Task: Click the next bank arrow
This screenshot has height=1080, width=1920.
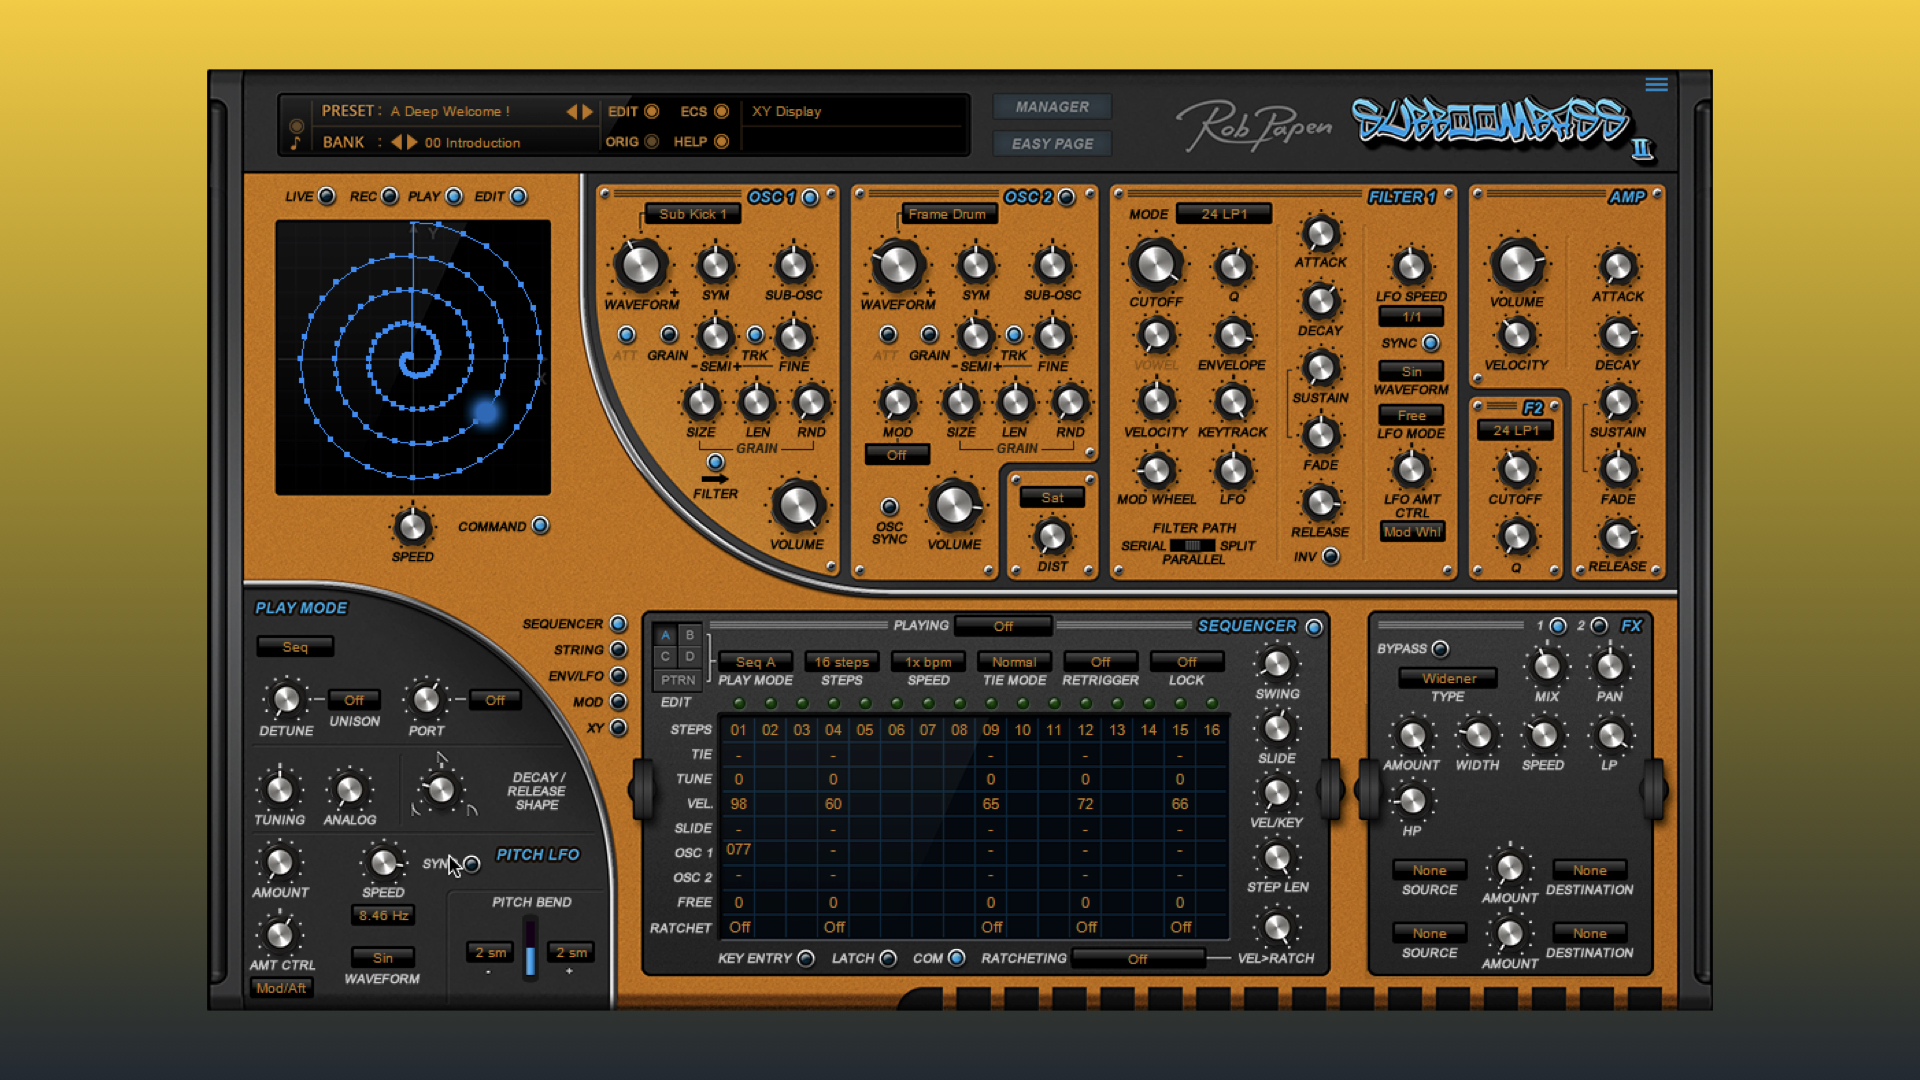Action: (412, 142)
